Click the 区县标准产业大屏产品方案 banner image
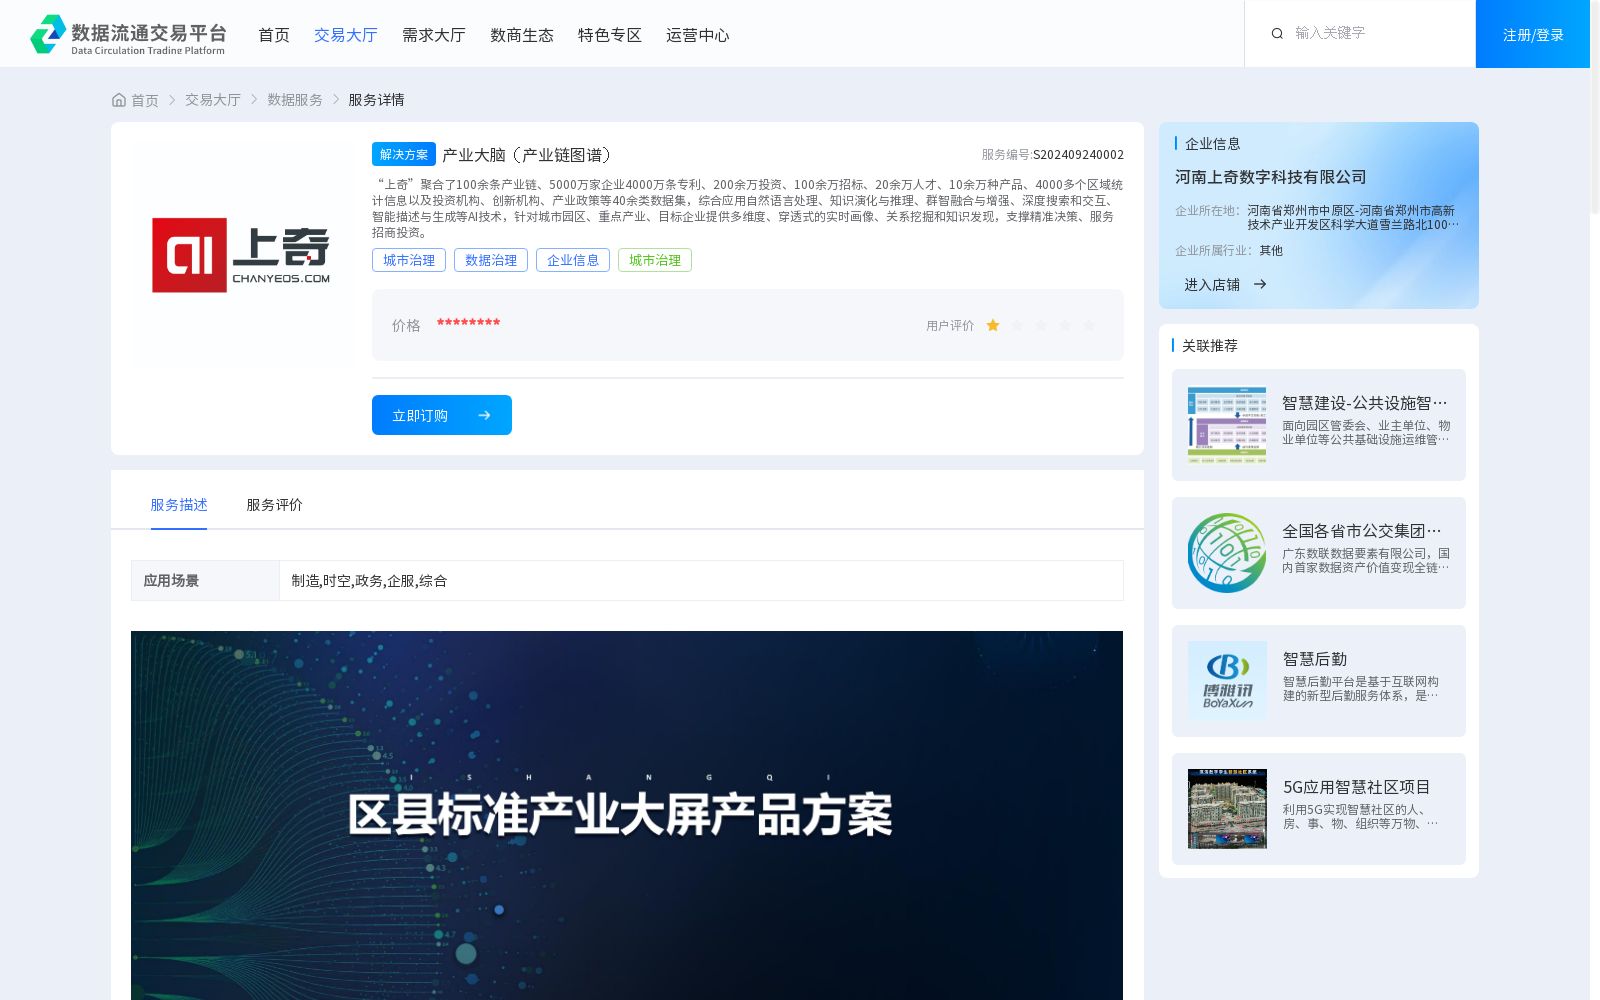The height and width of the screenshot is (1000, 1600). click(x=627, y=815)
